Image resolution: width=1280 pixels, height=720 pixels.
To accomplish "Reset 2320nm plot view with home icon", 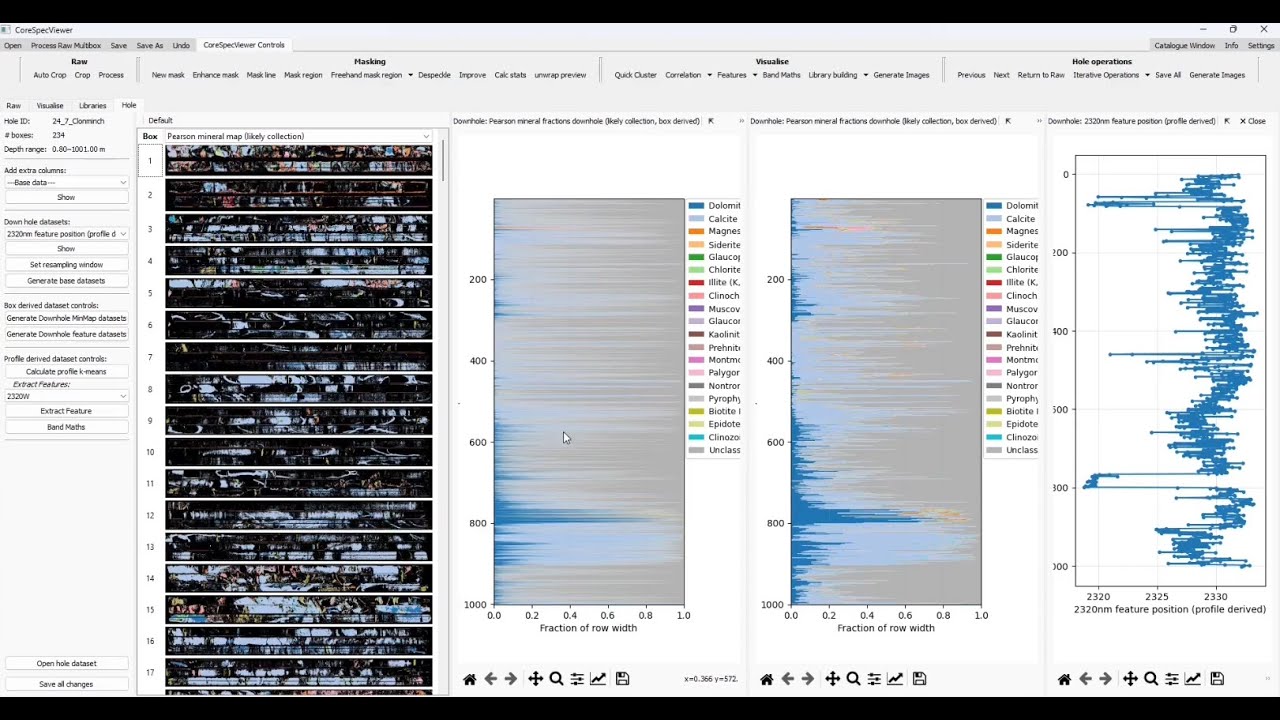I will tap(1064, 679).
